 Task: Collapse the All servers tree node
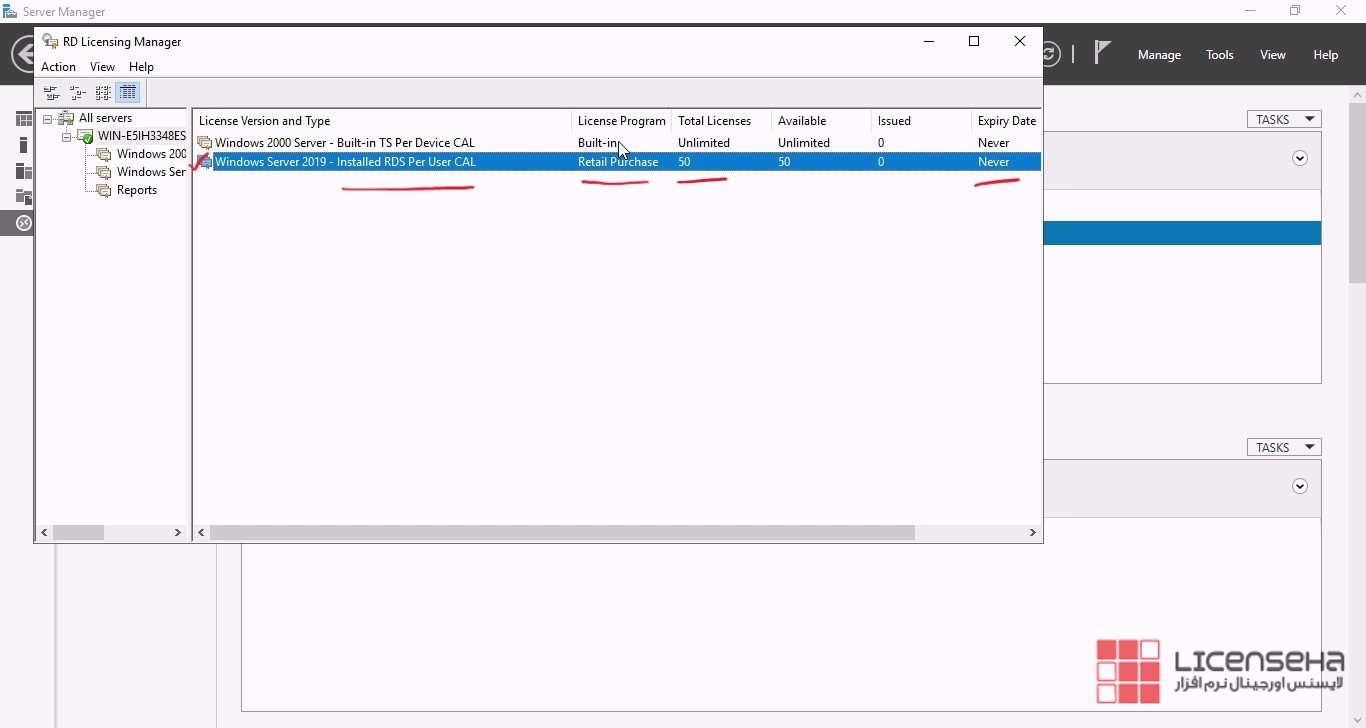47,119
